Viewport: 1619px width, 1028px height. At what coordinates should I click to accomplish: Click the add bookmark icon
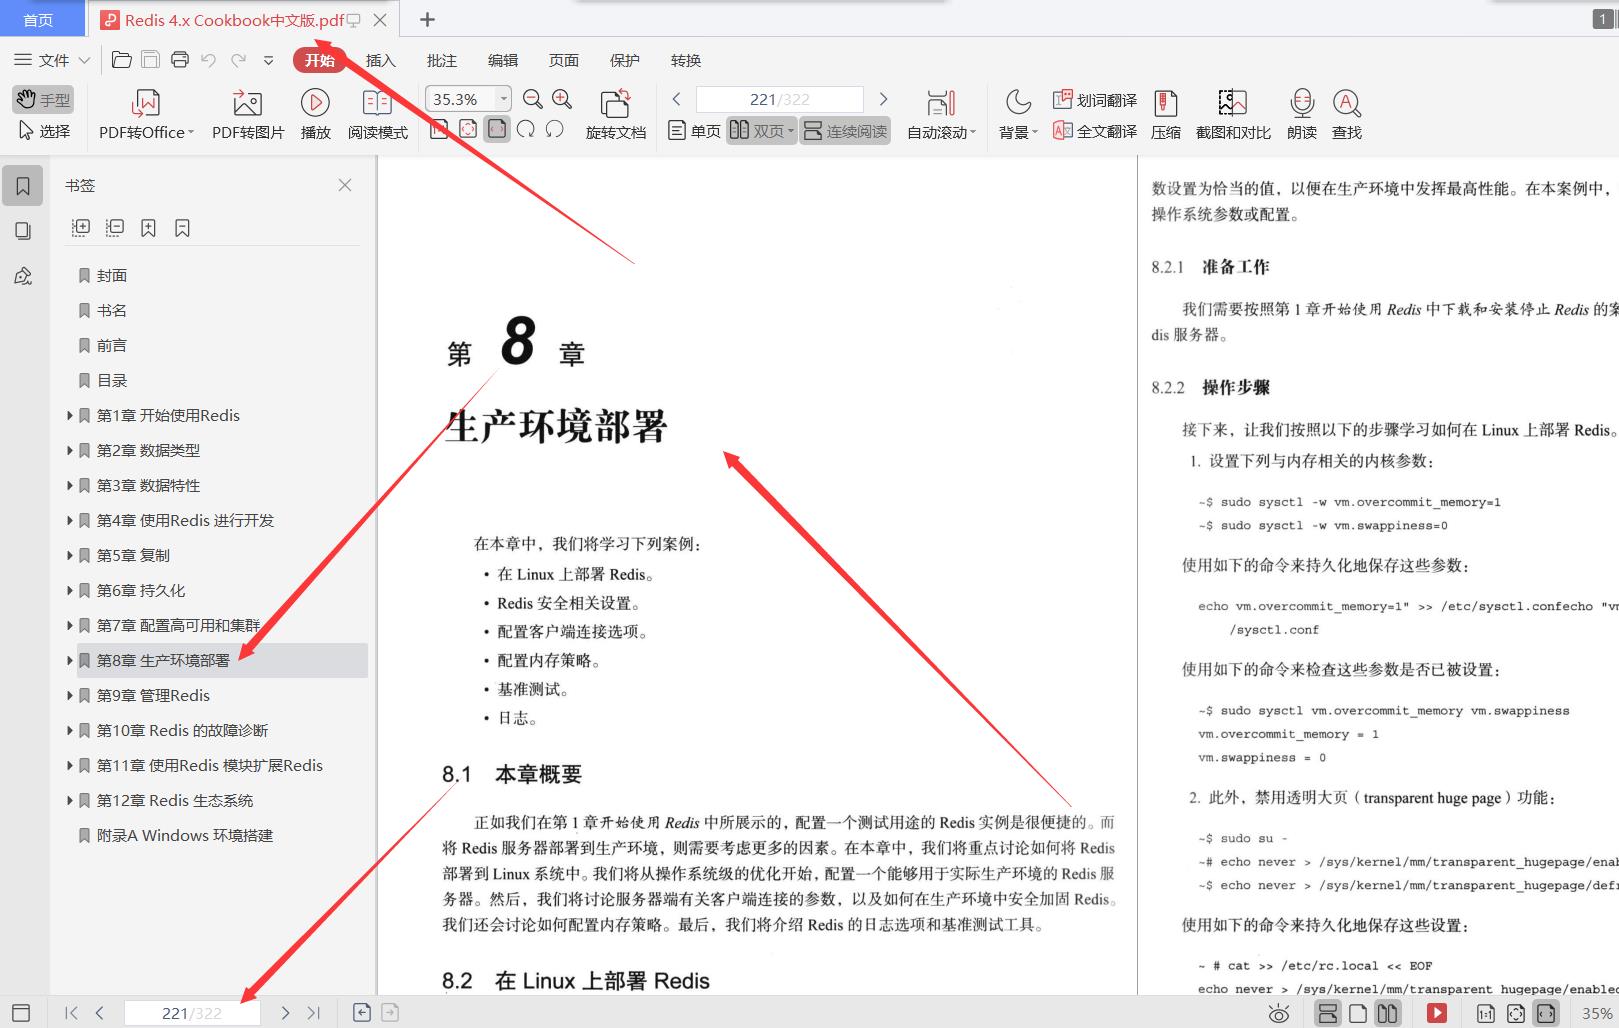click(148, 228)
